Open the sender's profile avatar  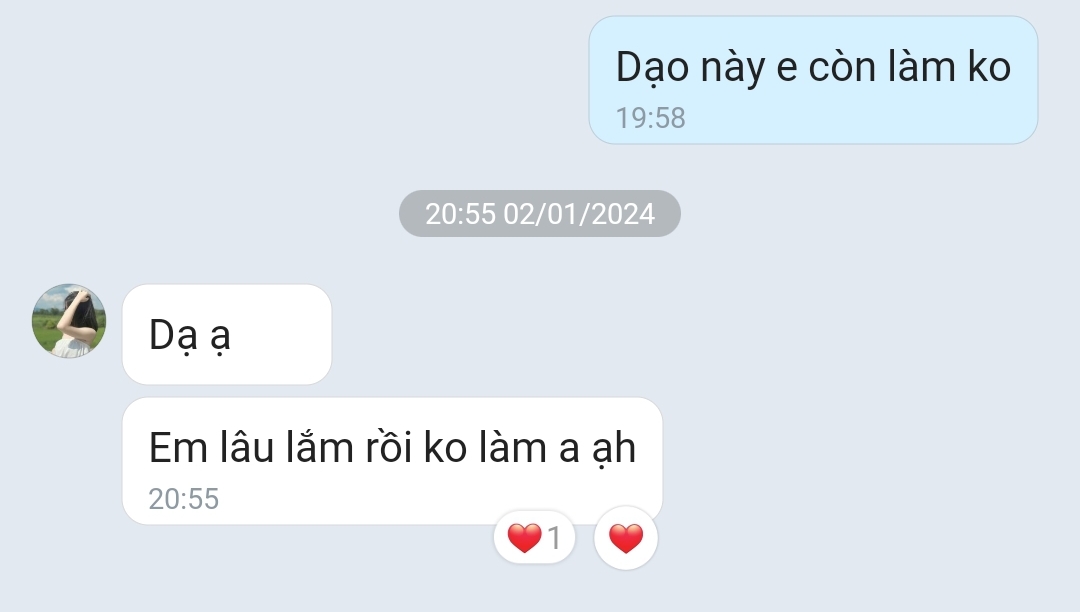[69, 321]
